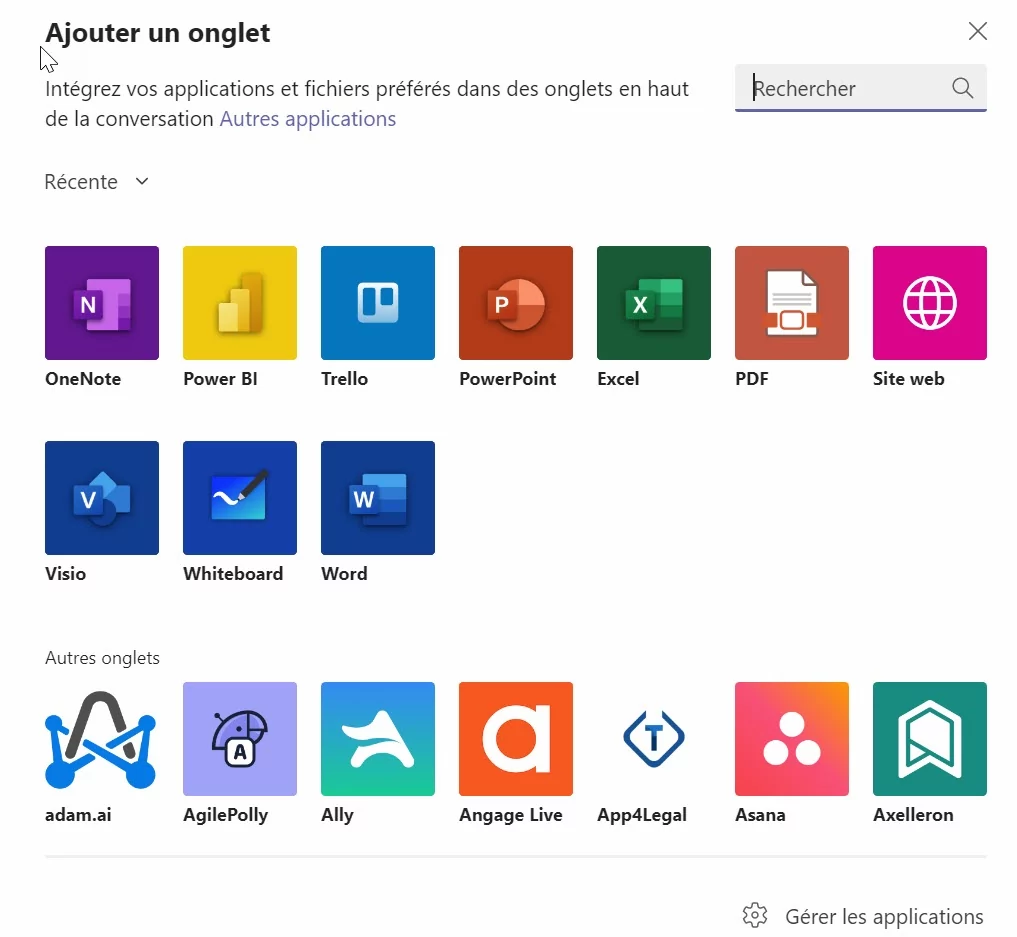
Task: Select the Angage Live icon
Action: 516,739
